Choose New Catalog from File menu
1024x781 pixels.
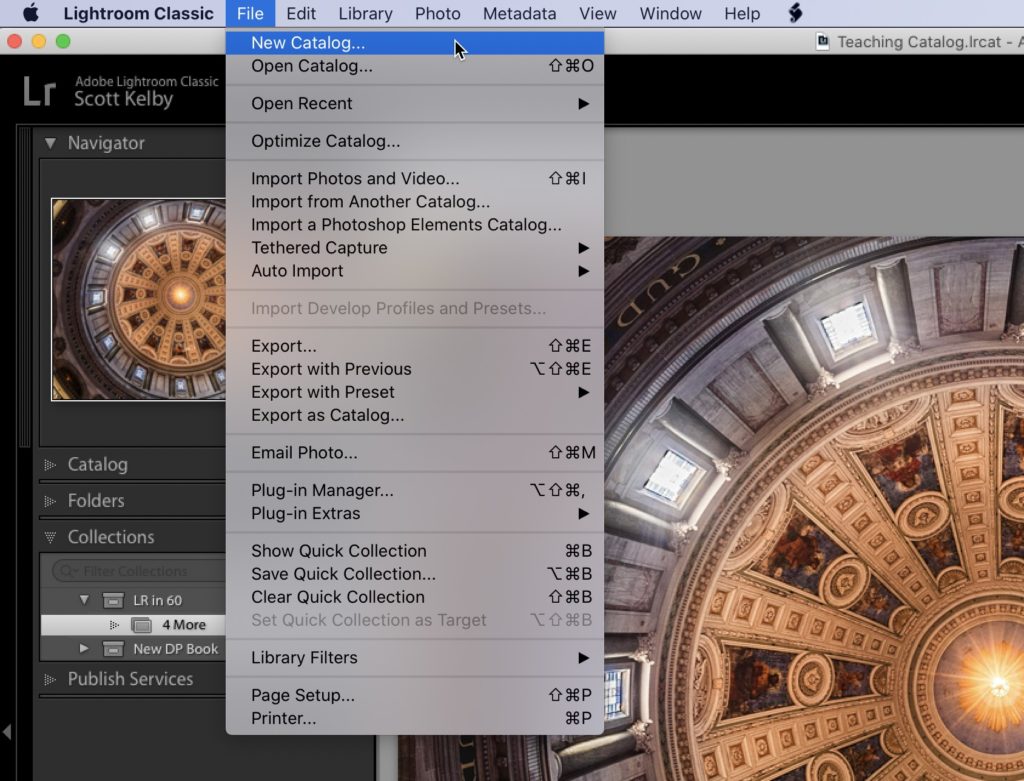click(308, 43)
